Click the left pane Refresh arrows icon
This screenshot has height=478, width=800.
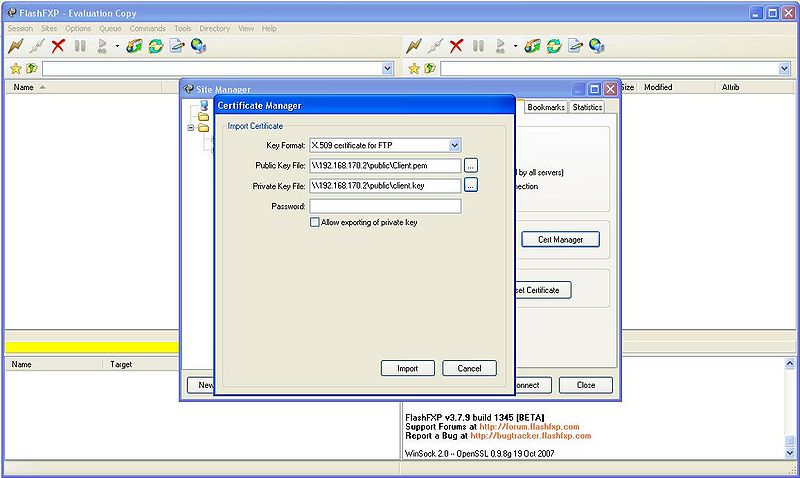click(x=156, y=46)
